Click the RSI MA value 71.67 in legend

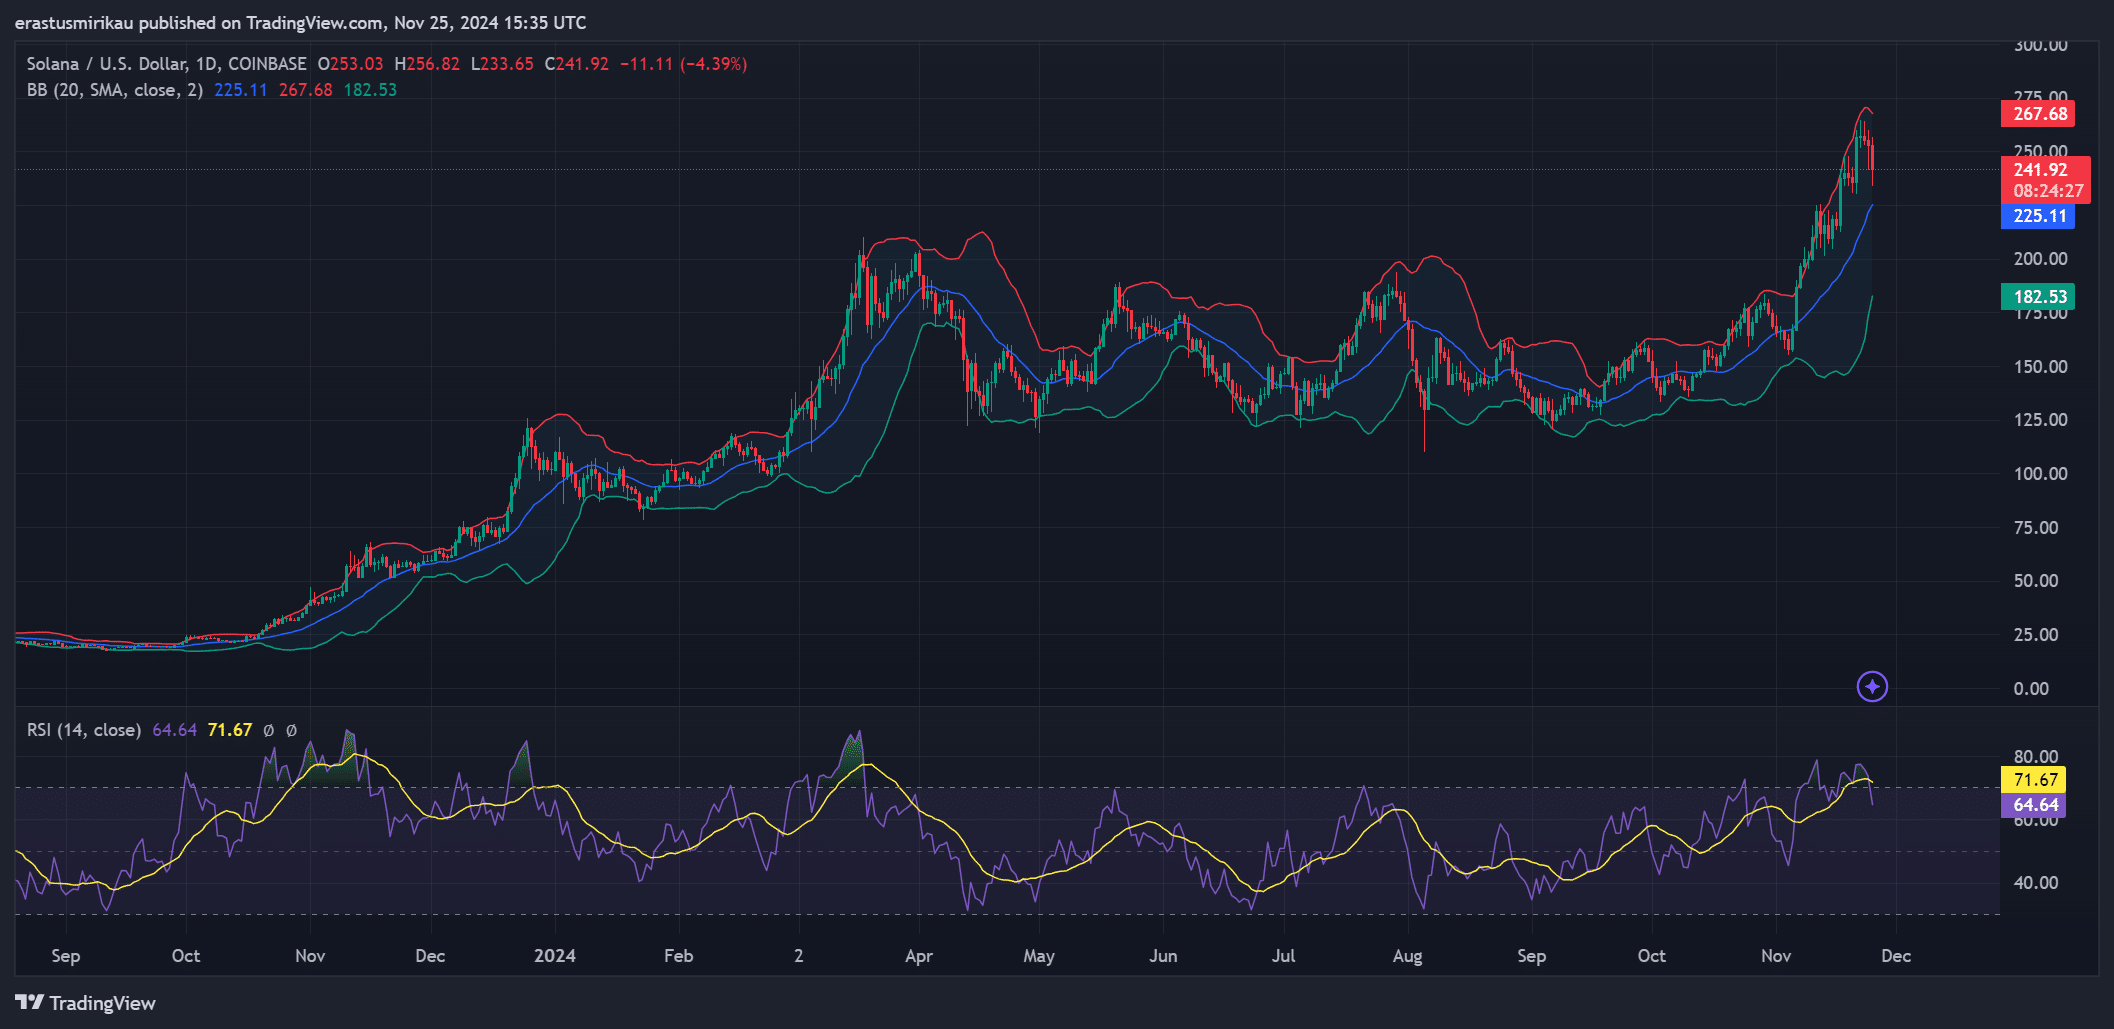[x=230, y=730]
